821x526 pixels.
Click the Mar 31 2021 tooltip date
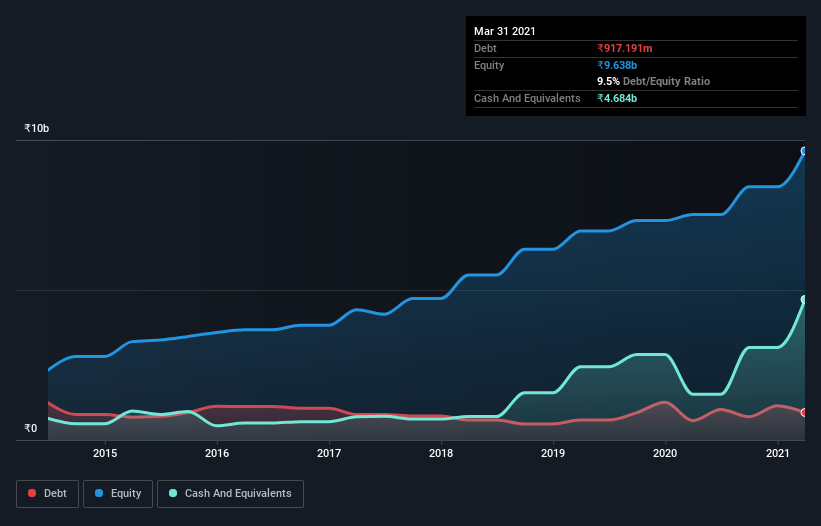coord(505,31)
